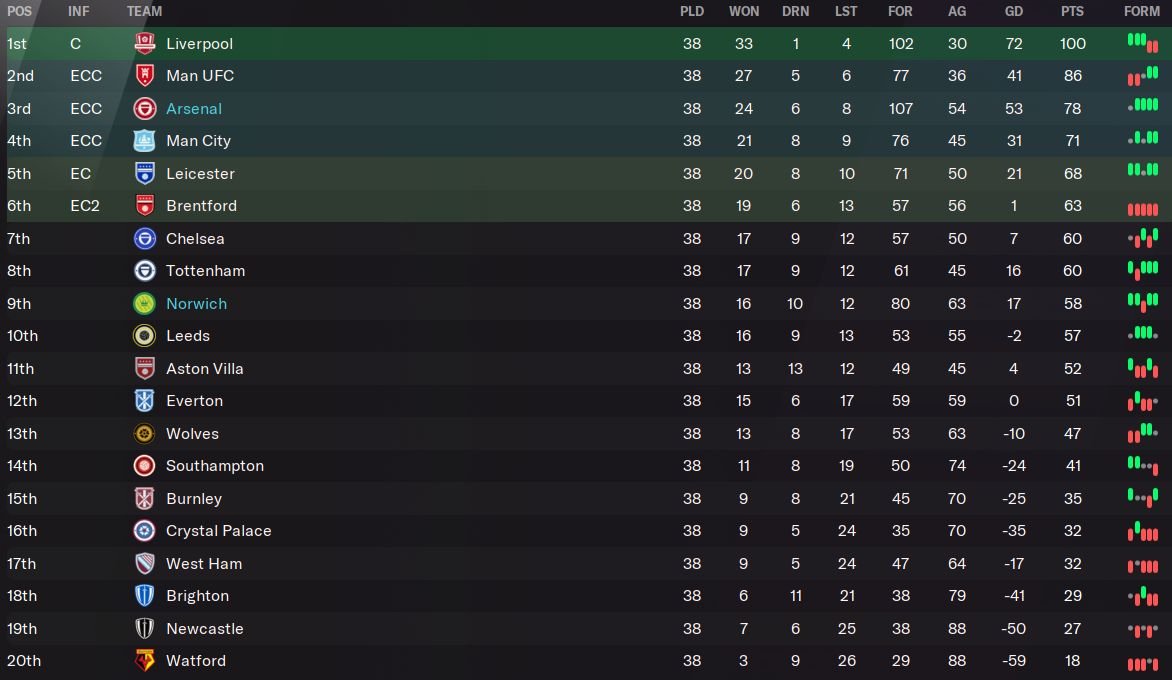Click the Watford club crest icon
Image resolution: width=1172 pixels, height=680 pixels.
click(144, 661)
